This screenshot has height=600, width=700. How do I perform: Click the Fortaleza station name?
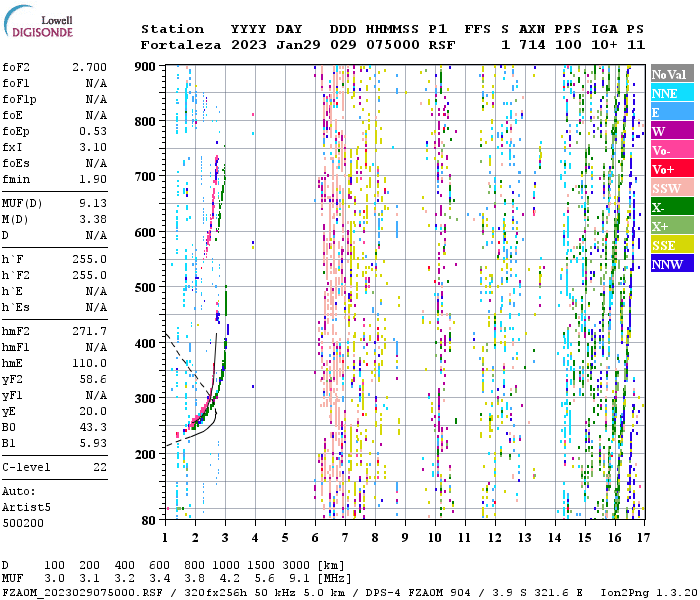pyautogui.click(x=181, y=46)
